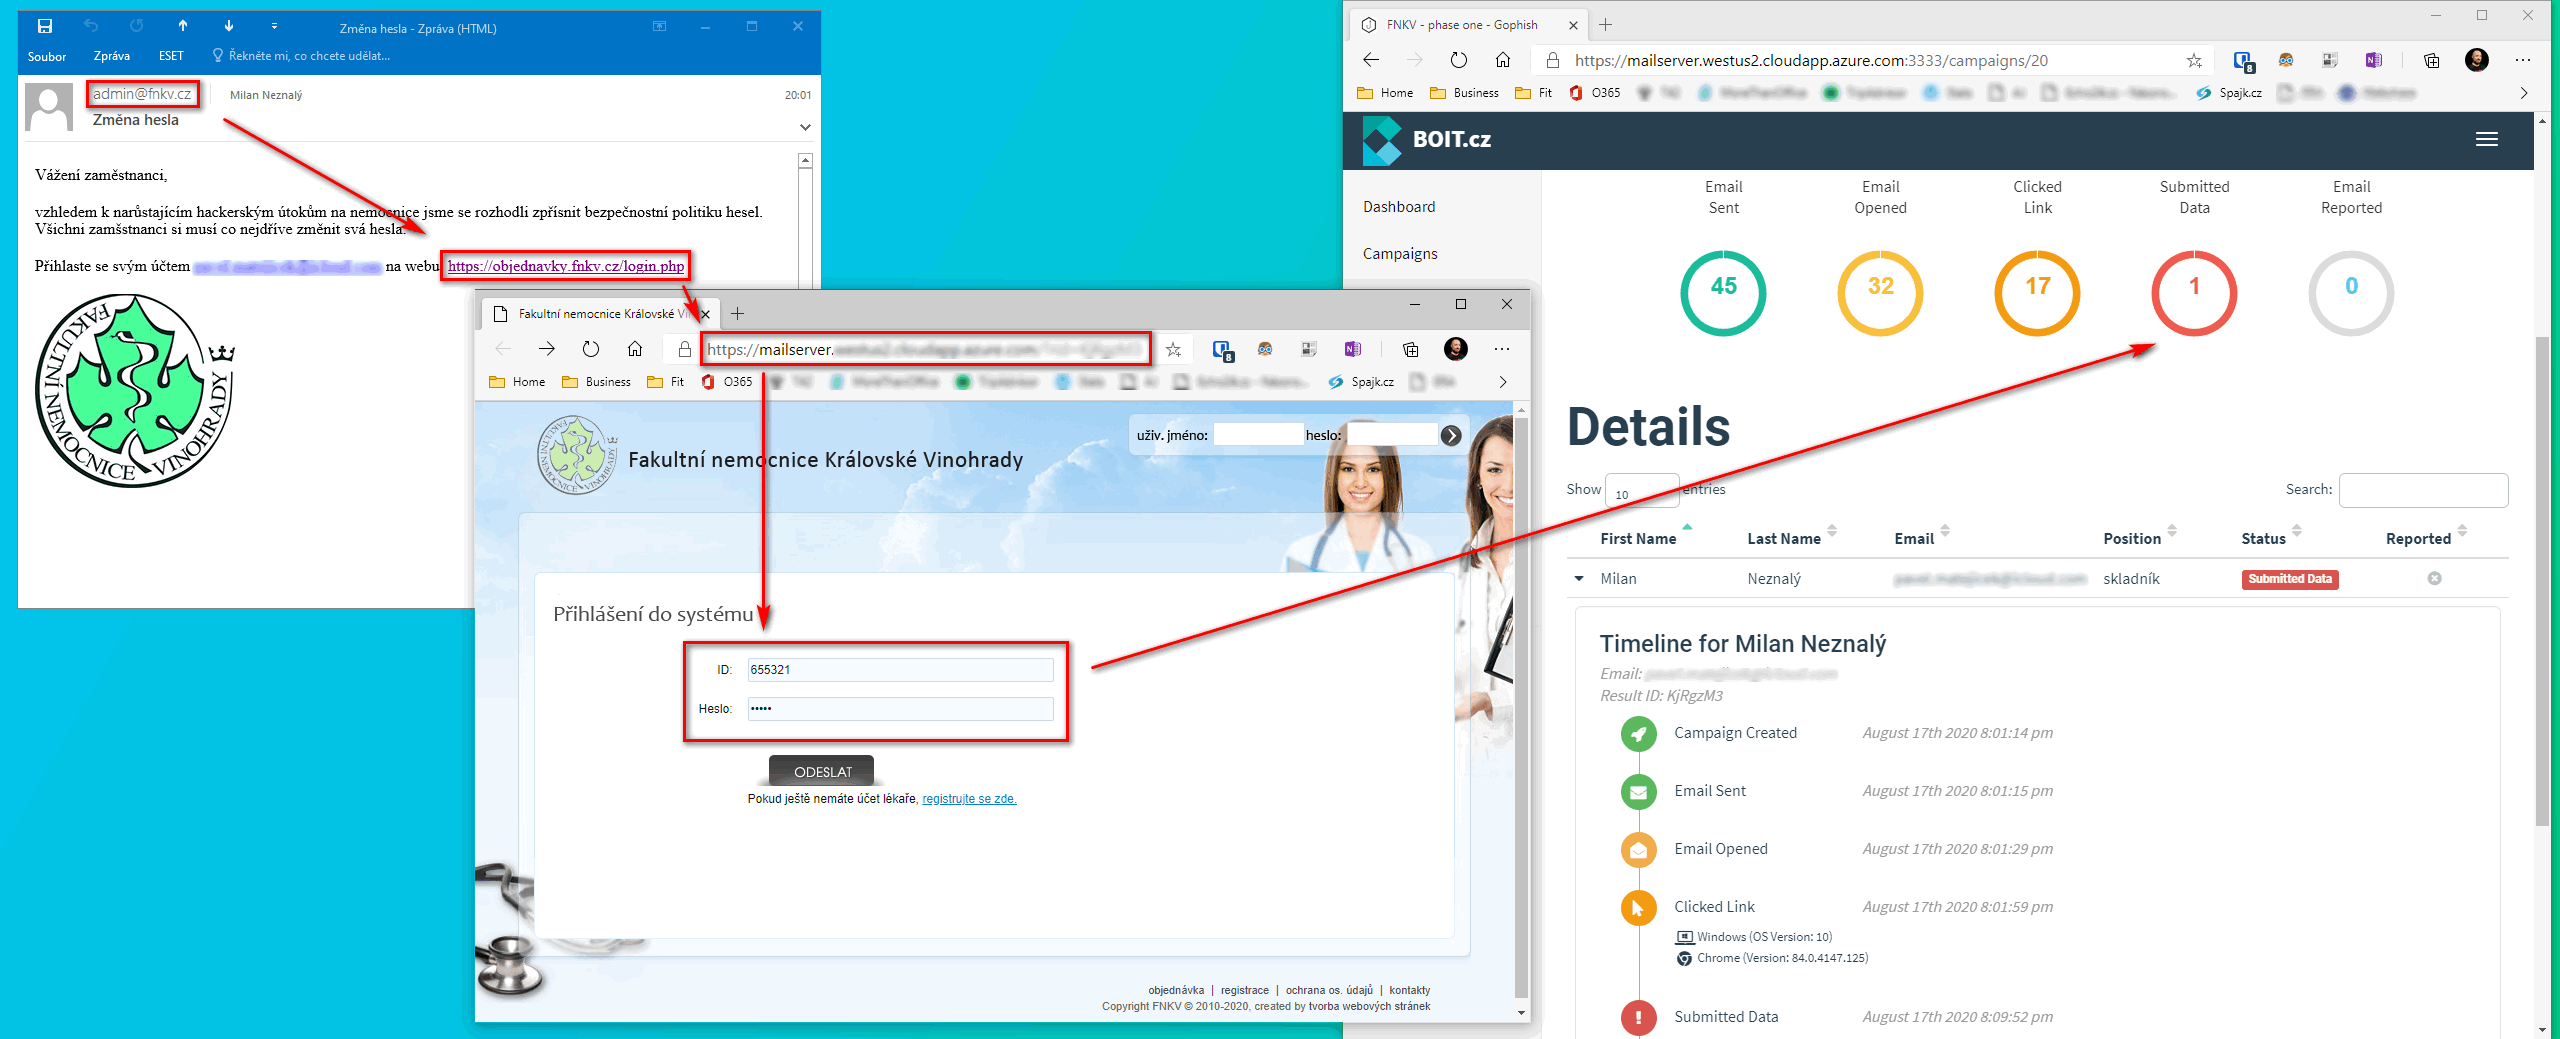This screenshot has height=1039, width=2560.
Task: Open the Zpráva ribbon tab
Action: [x=112, y=56]
